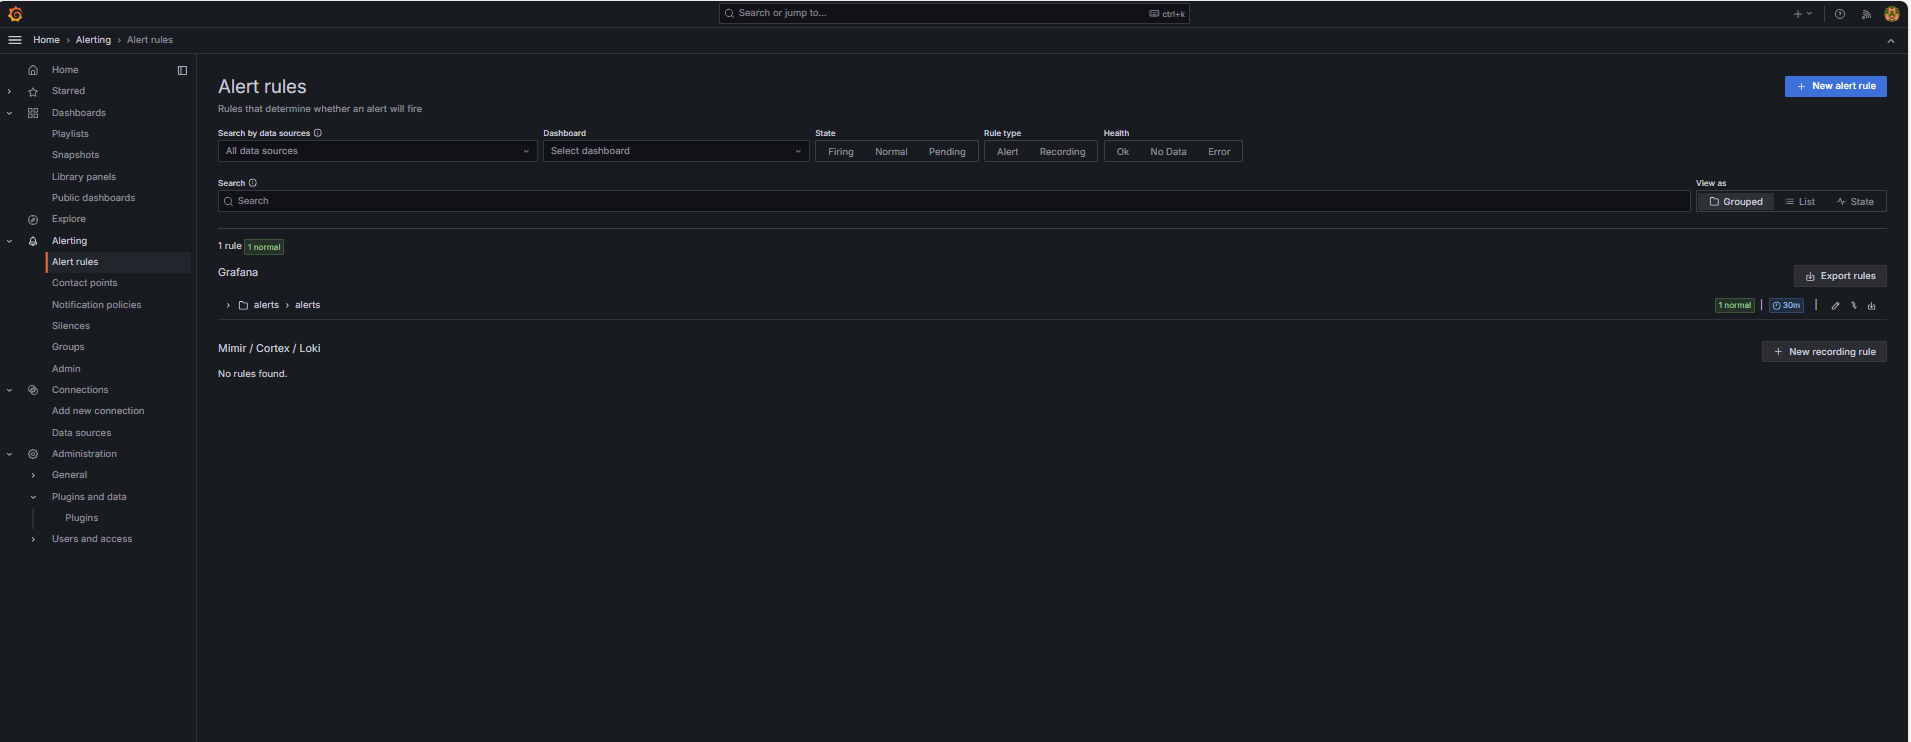The height and width of the screenshot is (742, 1911).
Task: Filter by Ok health
Action: click(x=1123, y=152)
